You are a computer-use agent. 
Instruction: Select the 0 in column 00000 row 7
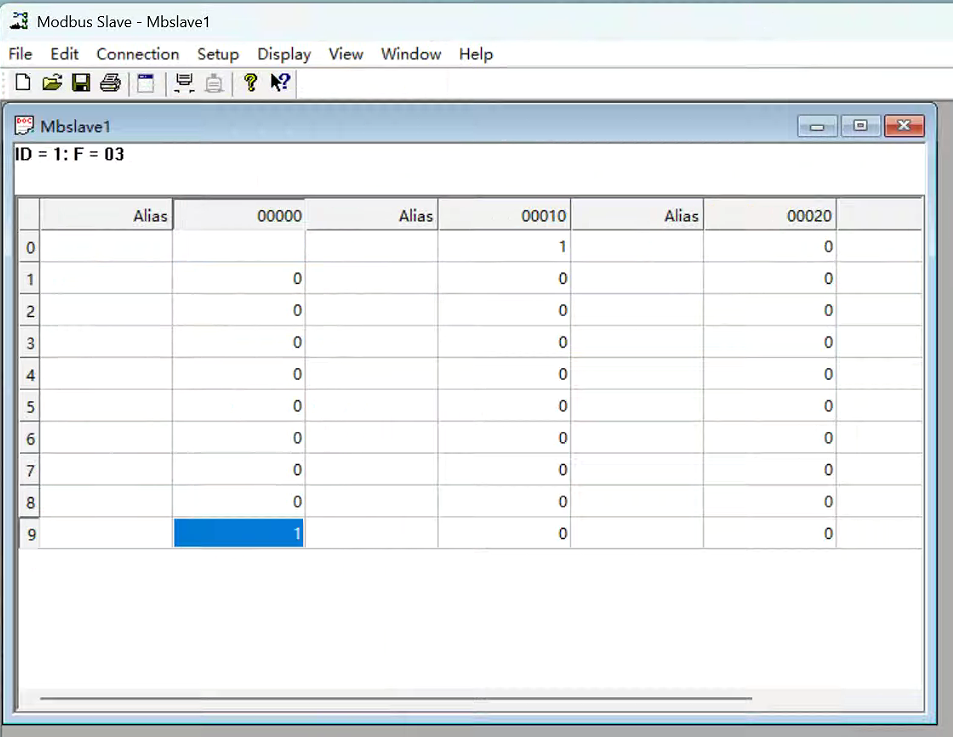pos(239,470)
